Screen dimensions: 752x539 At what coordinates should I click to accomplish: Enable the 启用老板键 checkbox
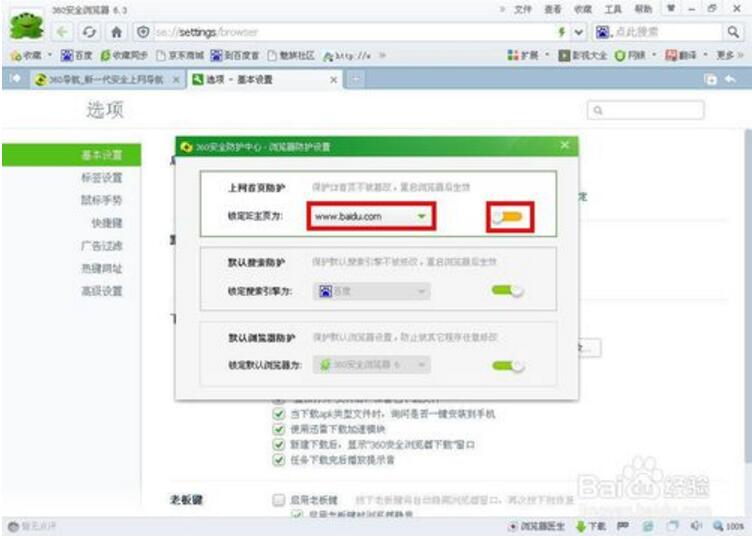pos(278,500)
